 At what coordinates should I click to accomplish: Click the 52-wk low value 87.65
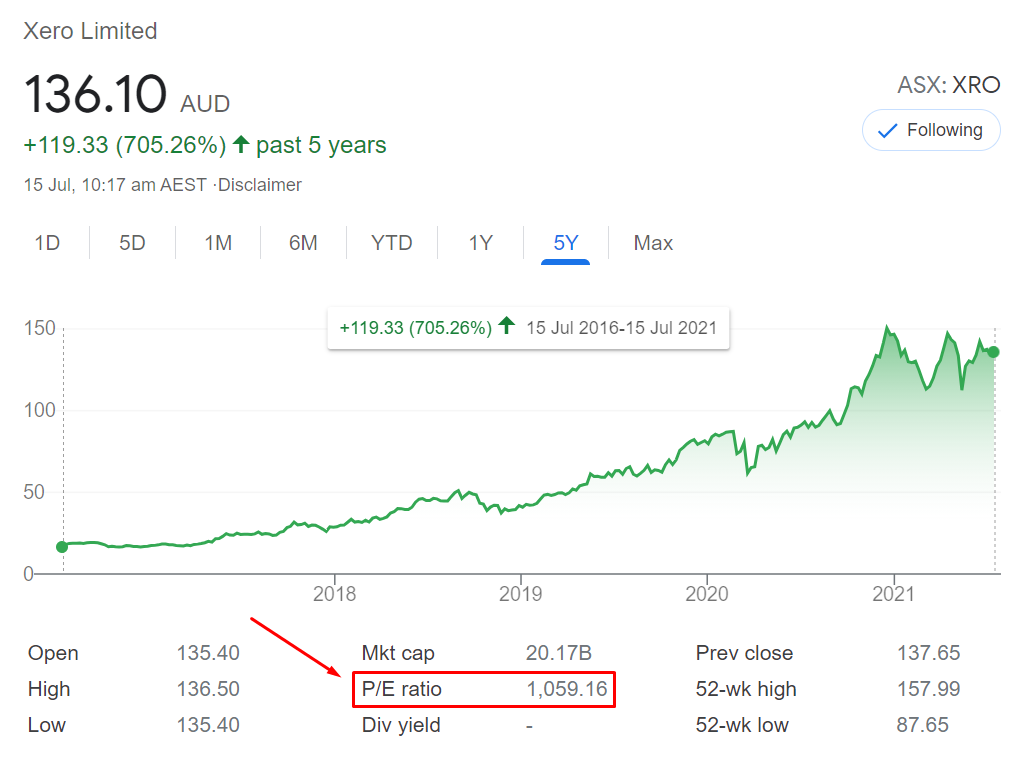pyautogui.click(x=922, y=725)
